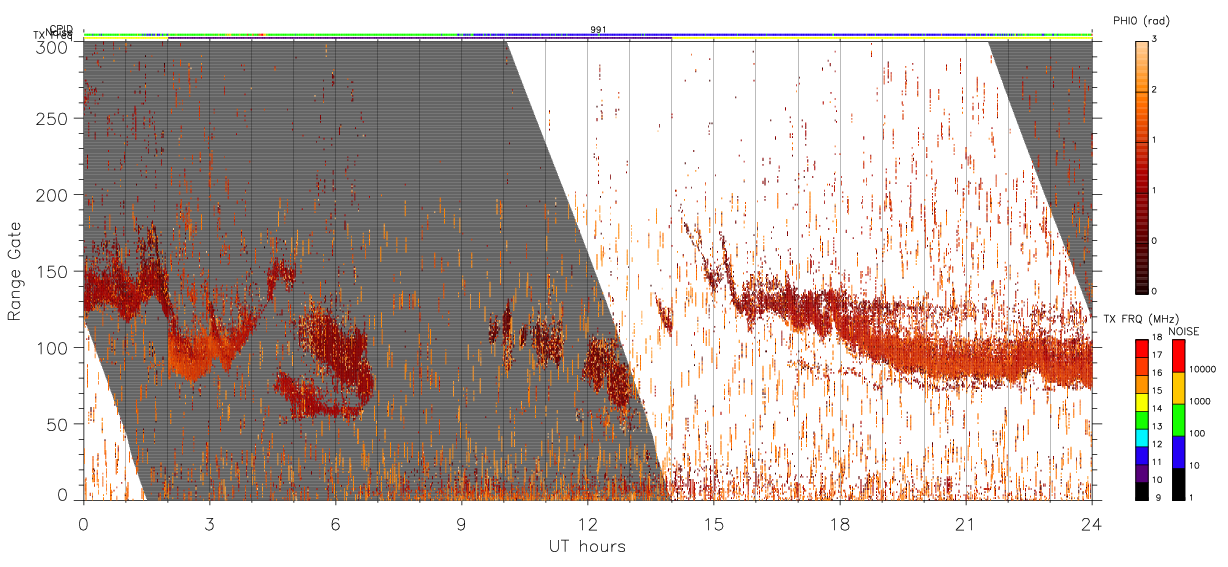Click the '200' tick on Range Gate axis
This screenshot has width=1228, height=567.
[52, 195]
